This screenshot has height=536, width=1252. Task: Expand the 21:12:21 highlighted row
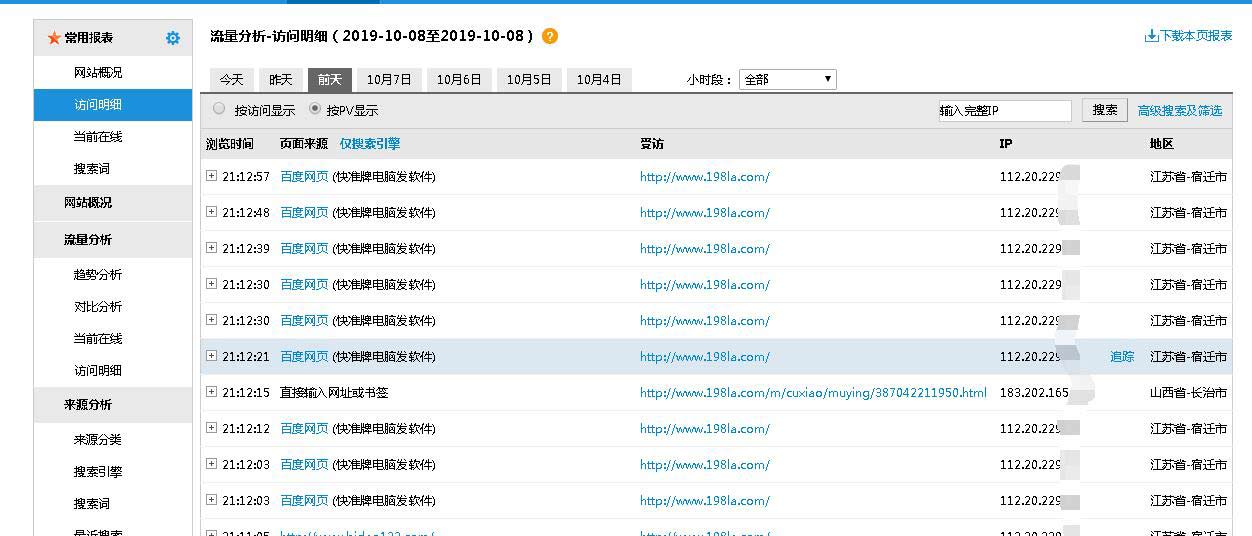[x=211, y=356]
